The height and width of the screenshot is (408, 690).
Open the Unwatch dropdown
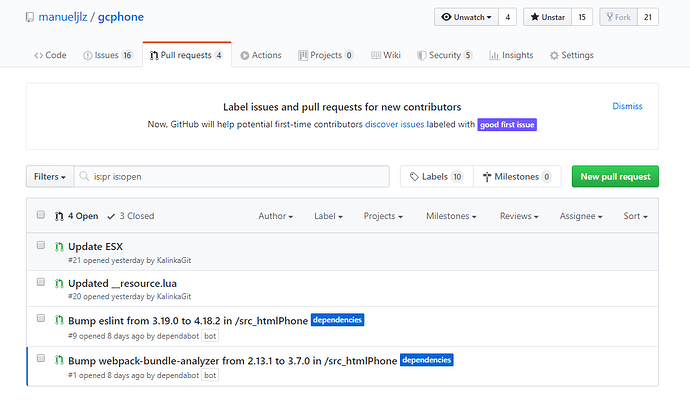[x=466, y=17]
